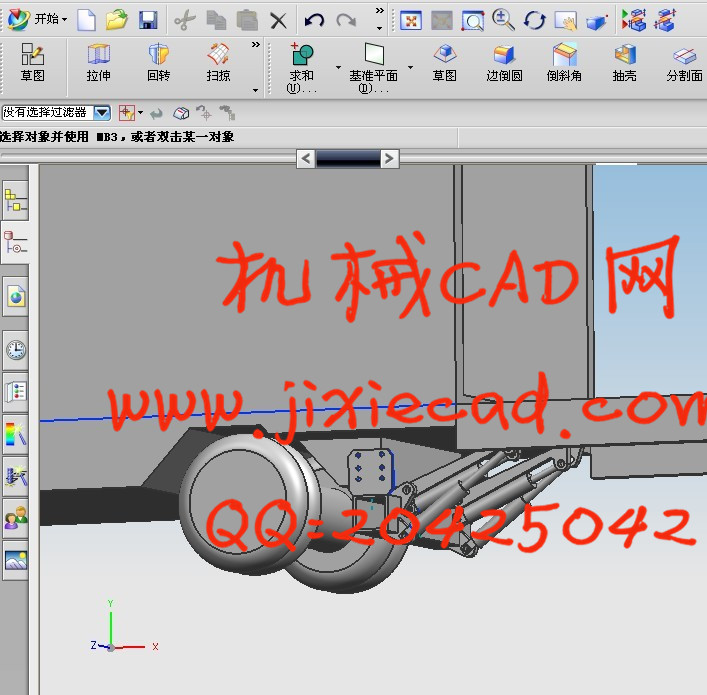Toggle the Zoom magnifier tool

tap(504, 19)
